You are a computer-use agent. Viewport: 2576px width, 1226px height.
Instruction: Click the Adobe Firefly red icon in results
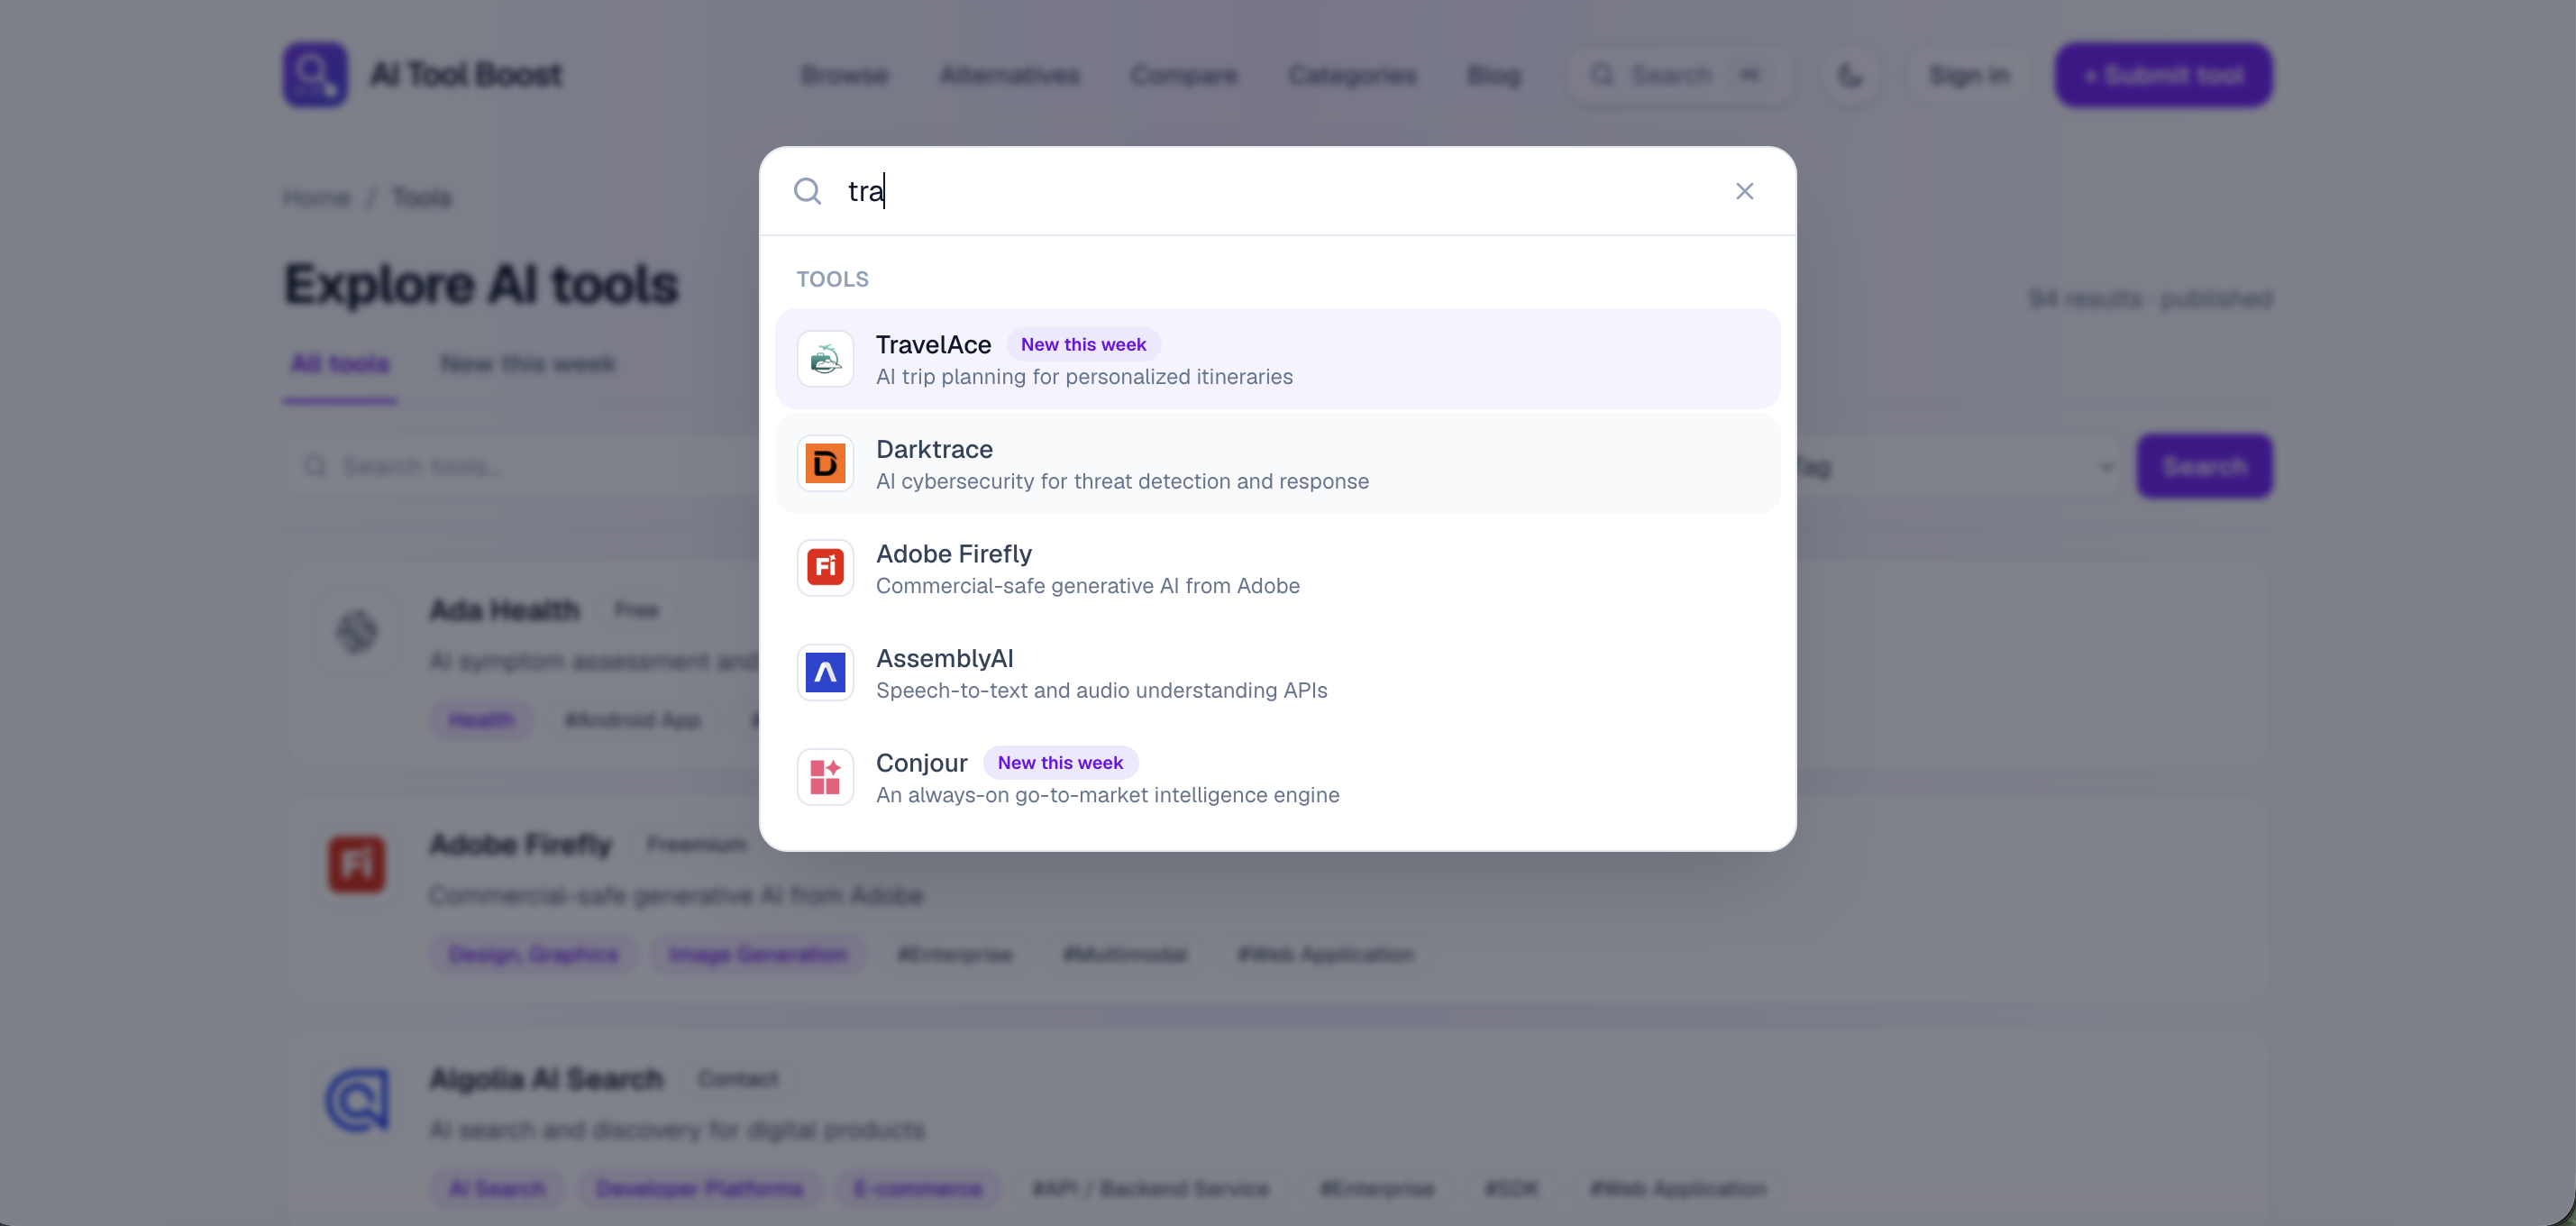(825, 568)
